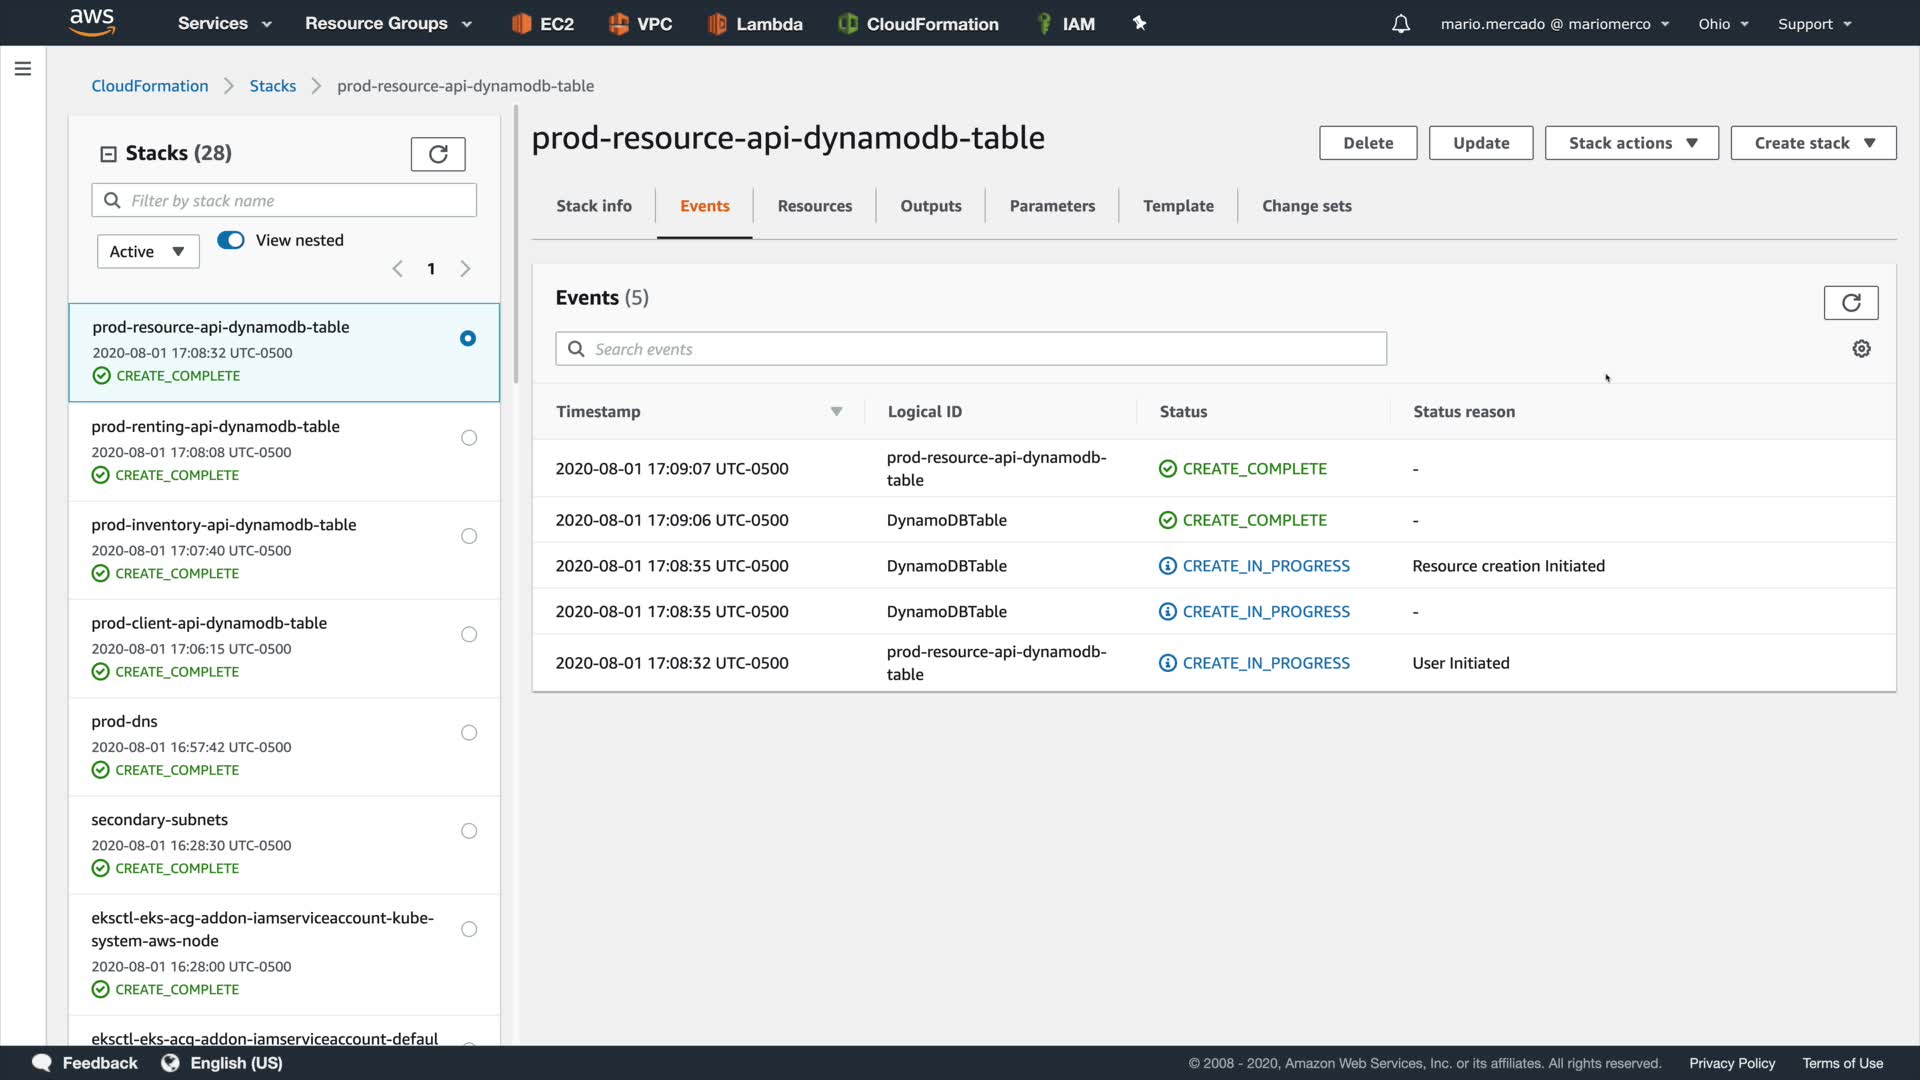Collapse the Stacks panel with the minus icon
1920x1080 pixels.
108,154
